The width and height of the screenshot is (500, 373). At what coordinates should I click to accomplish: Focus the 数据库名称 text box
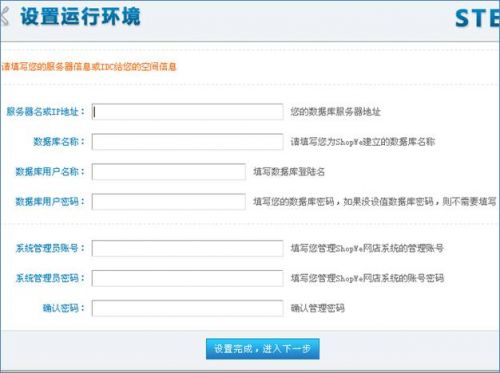(188, 142)
